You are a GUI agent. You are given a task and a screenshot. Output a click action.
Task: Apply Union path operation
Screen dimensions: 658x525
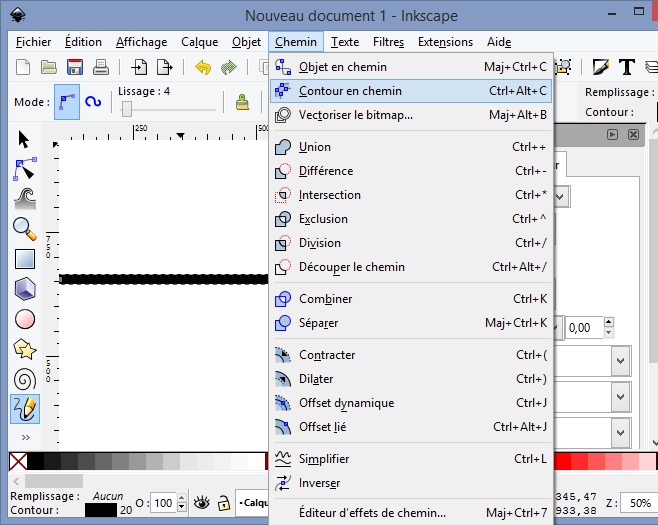click(x=411, y=147)
